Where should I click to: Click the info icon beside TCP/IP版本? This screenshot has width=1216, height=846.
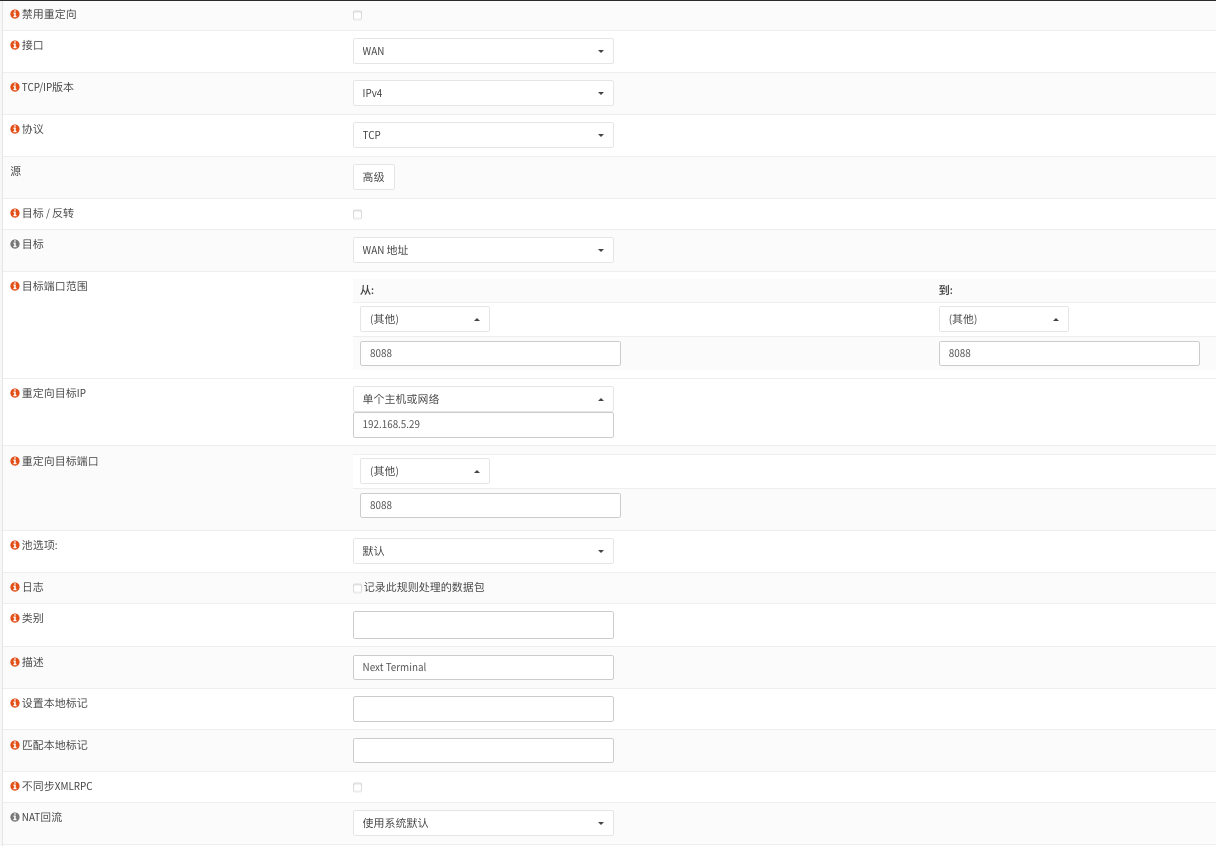click(15, 88)
